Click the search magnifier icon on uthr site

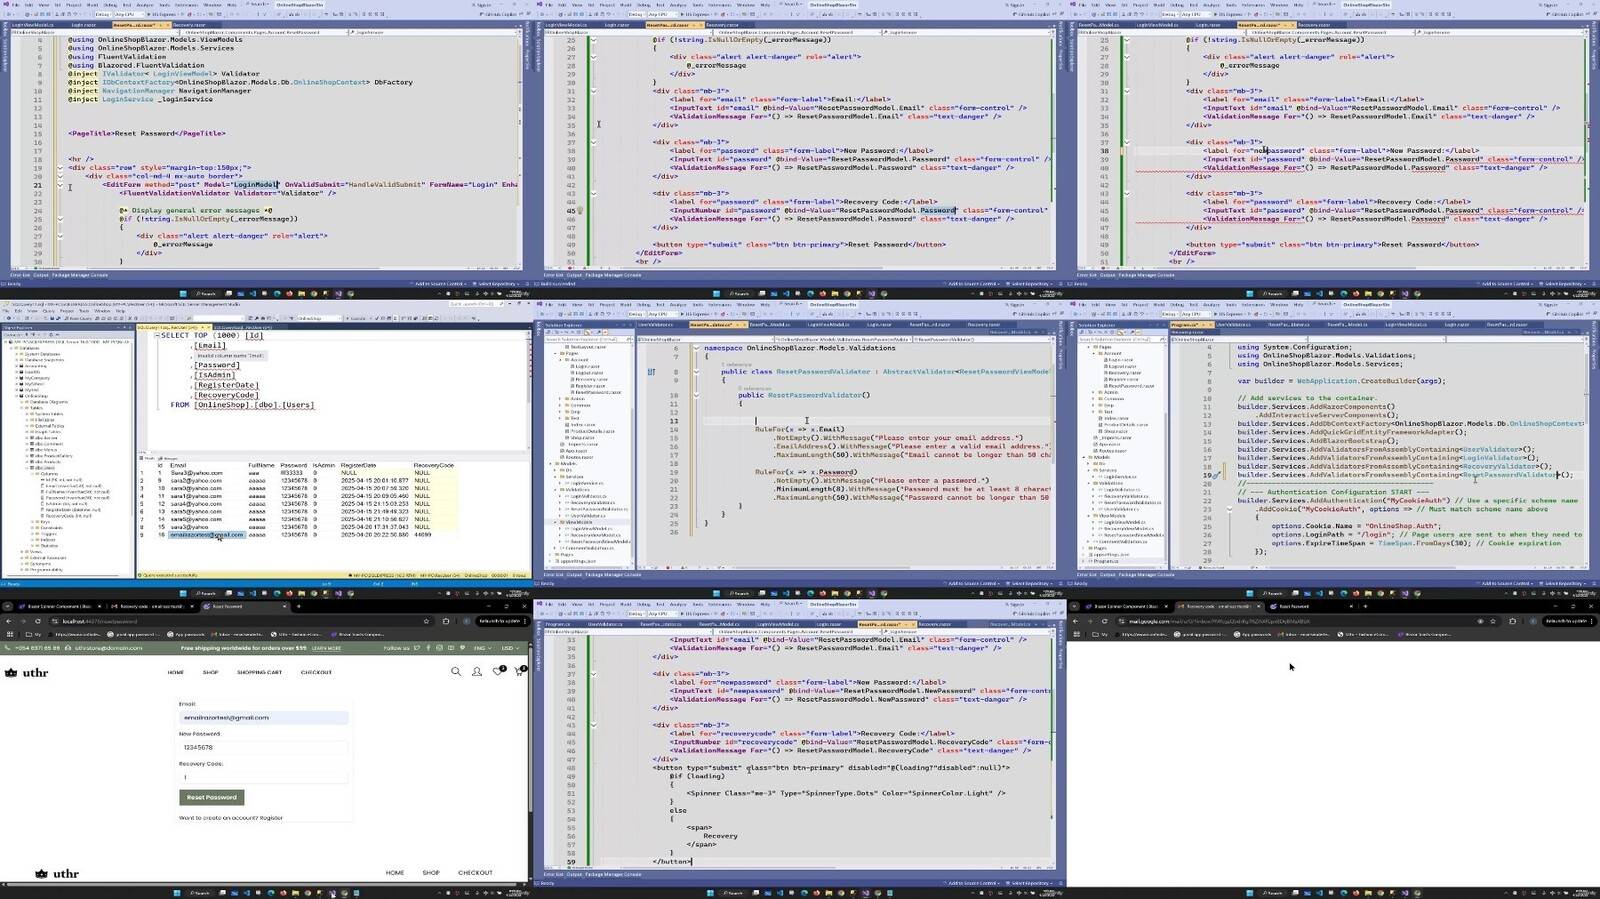(x=456, y=672)
